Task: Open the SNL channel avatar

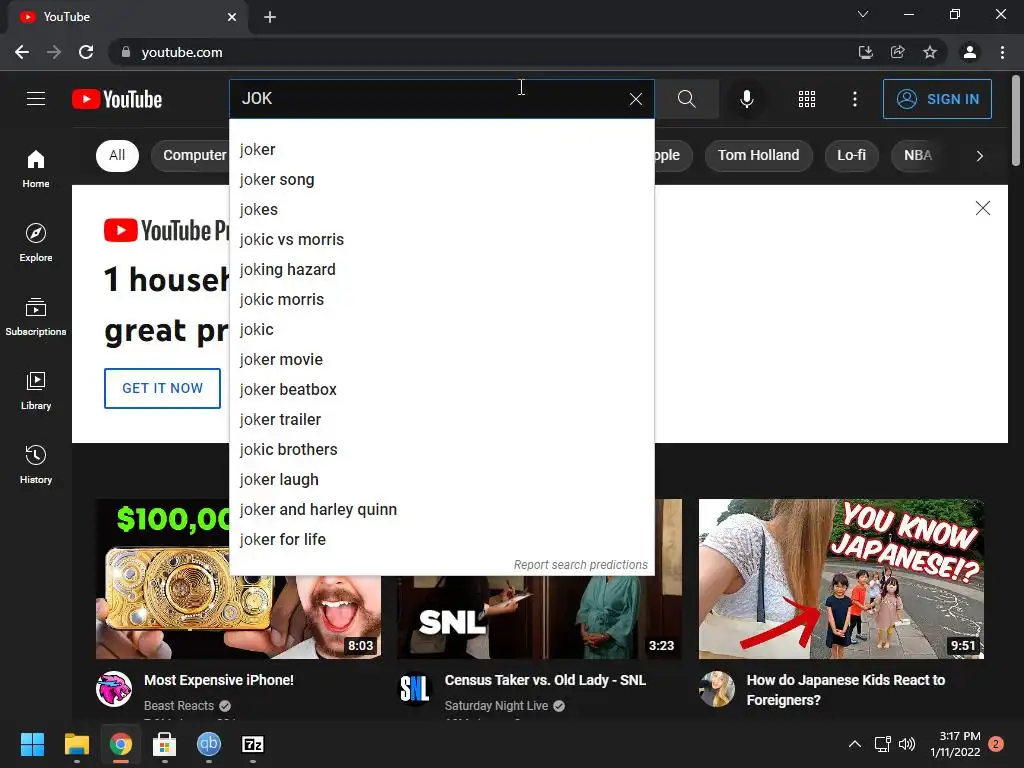Action: point(415,689)
